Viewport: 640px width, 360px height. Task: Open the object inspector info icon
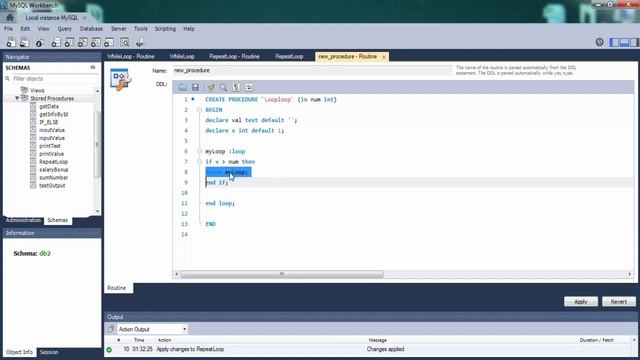(40, 42)
